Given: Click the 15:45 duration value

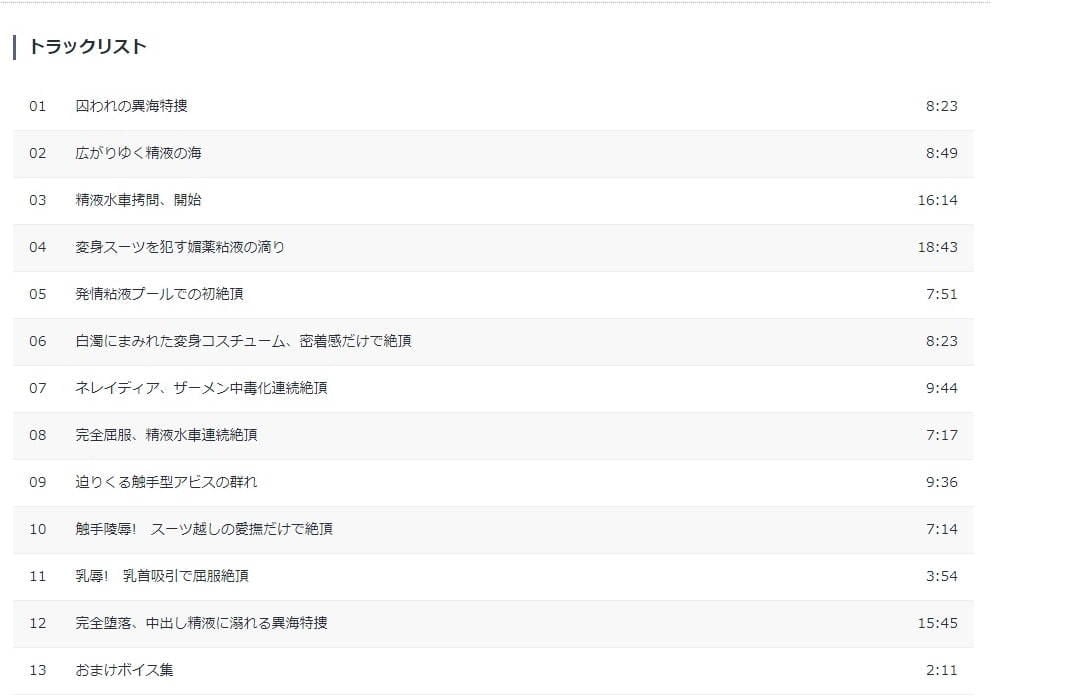Looking at the screenshot, I should (x=937, y=623).
